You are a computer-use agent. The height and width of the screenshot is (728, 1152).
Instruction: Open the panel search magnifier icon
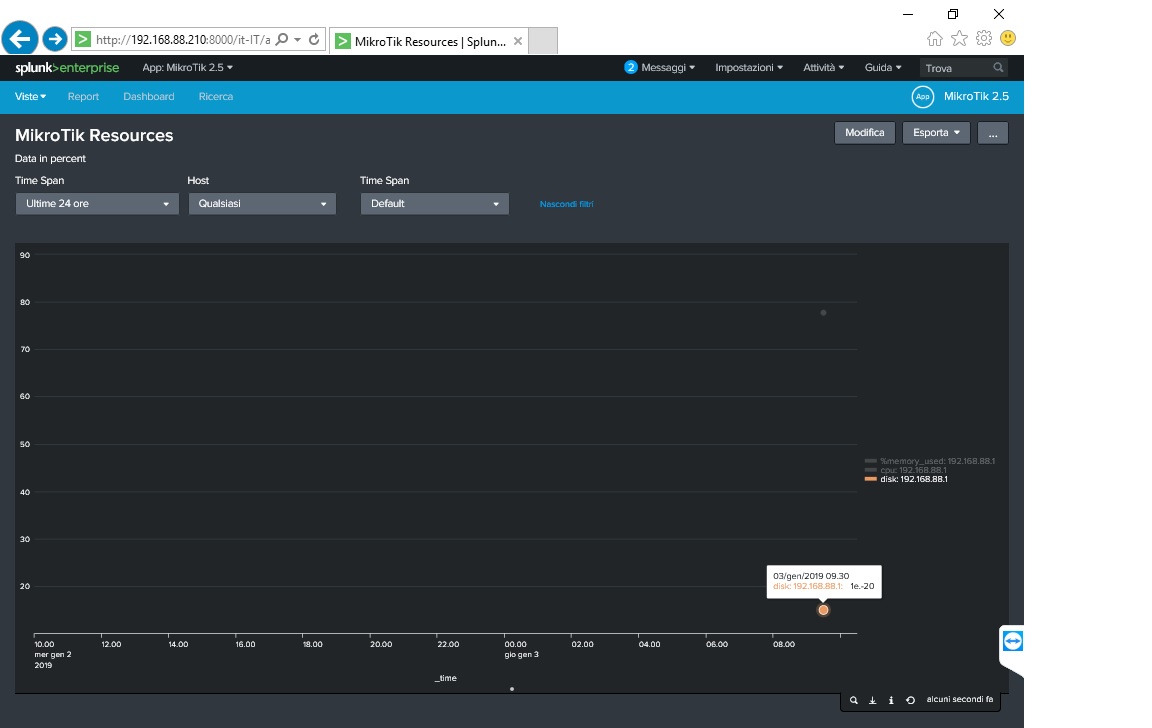click(854, 701)
